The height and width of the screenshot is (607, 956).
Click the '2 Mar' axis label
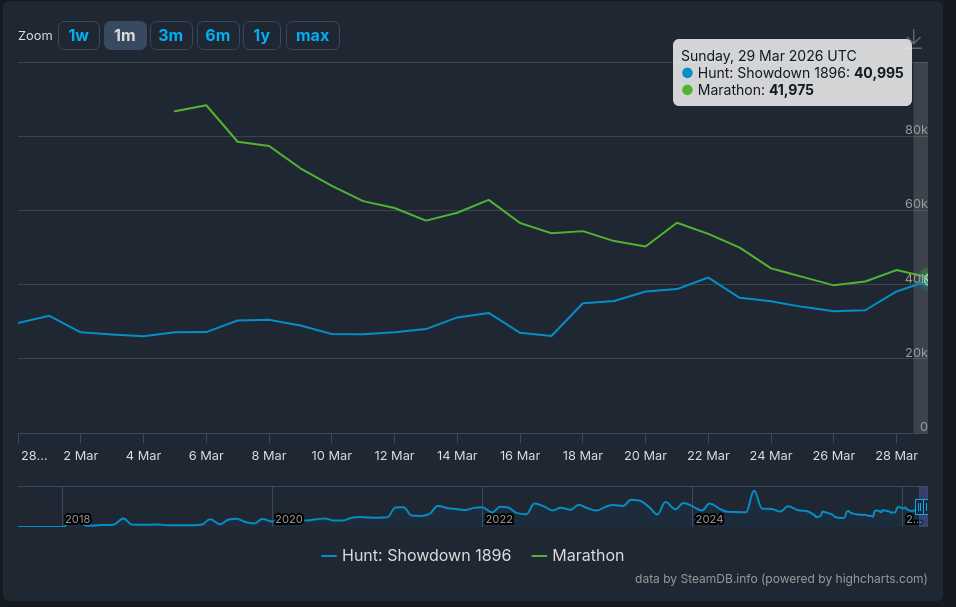point(80,456)
